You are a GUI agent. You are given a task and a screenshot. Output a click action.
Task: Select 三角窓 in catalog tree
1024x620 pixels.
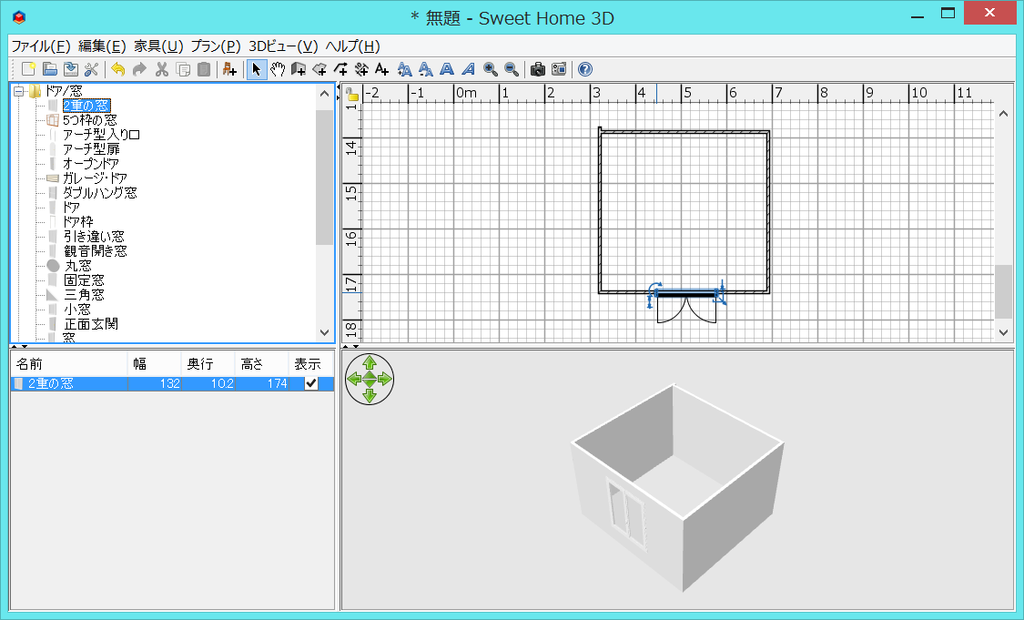coord(84,295)
